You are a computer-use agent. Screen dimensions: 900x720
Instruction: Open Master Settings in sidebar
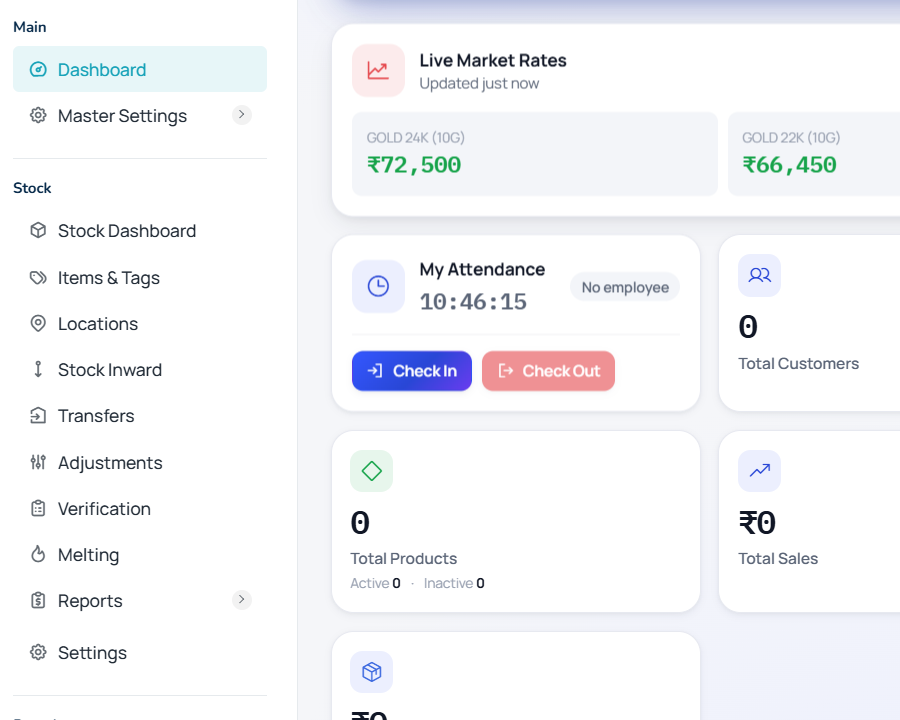139,115
